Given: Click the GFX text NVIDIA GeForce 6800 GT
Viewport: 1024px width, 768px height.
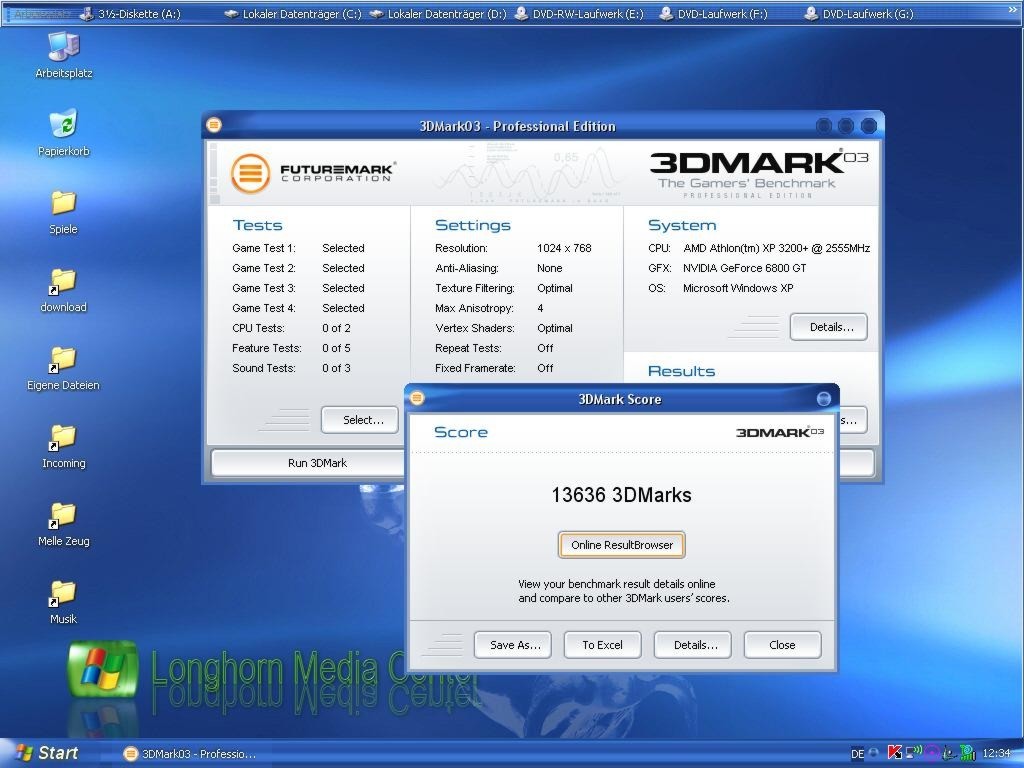Looking at the screenshot, I should click(x=744, y=268).
